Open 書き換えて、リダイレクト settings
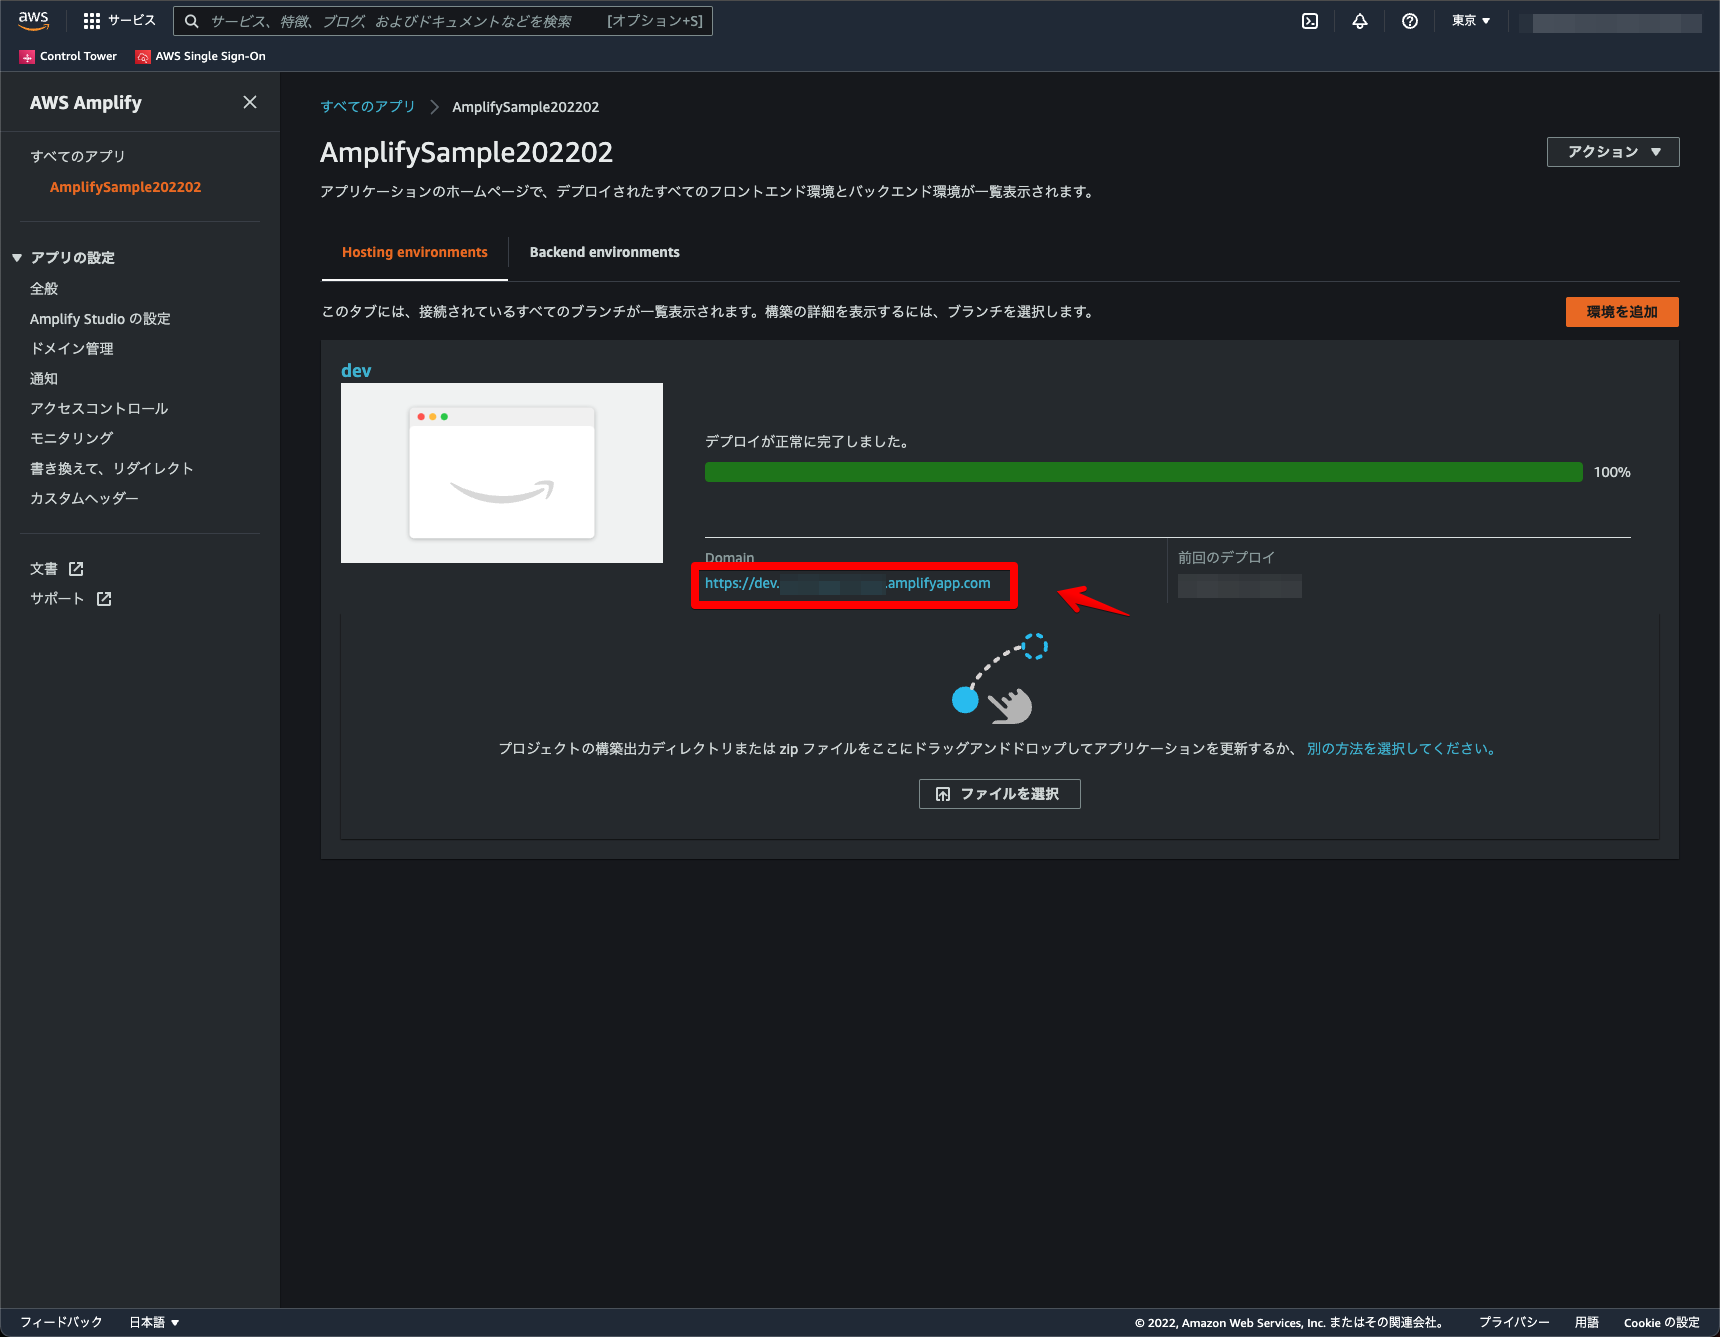 (112, 468)
